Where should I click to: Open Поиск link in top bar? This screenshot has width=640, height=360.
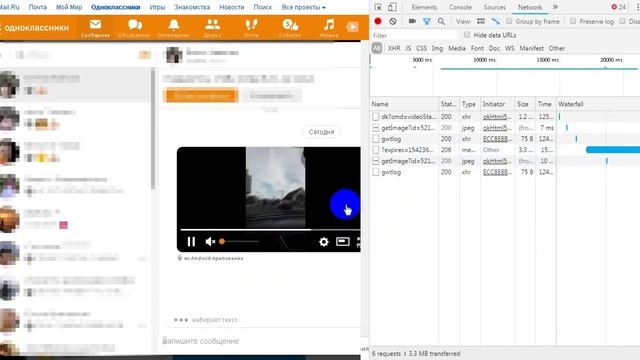coord(262,7)
